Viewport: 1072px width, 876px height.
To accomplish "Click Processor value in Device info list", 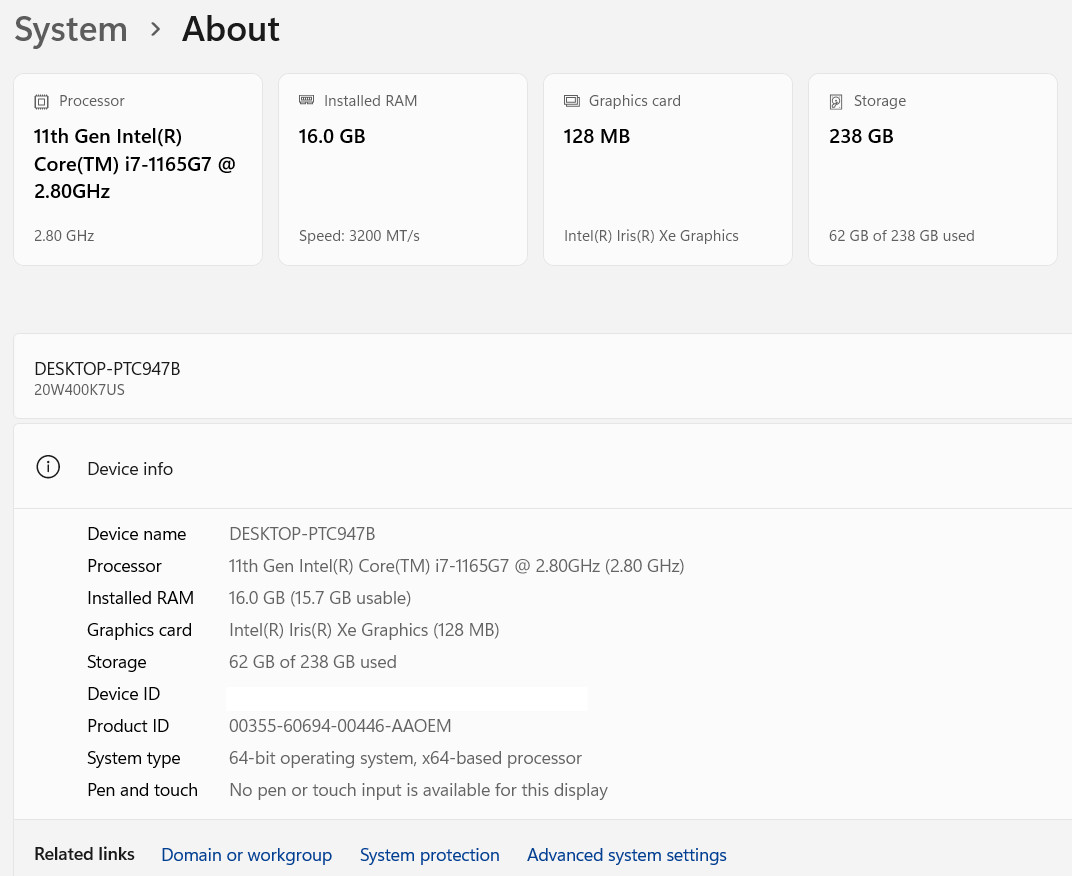I will click(x=456, y=566).
